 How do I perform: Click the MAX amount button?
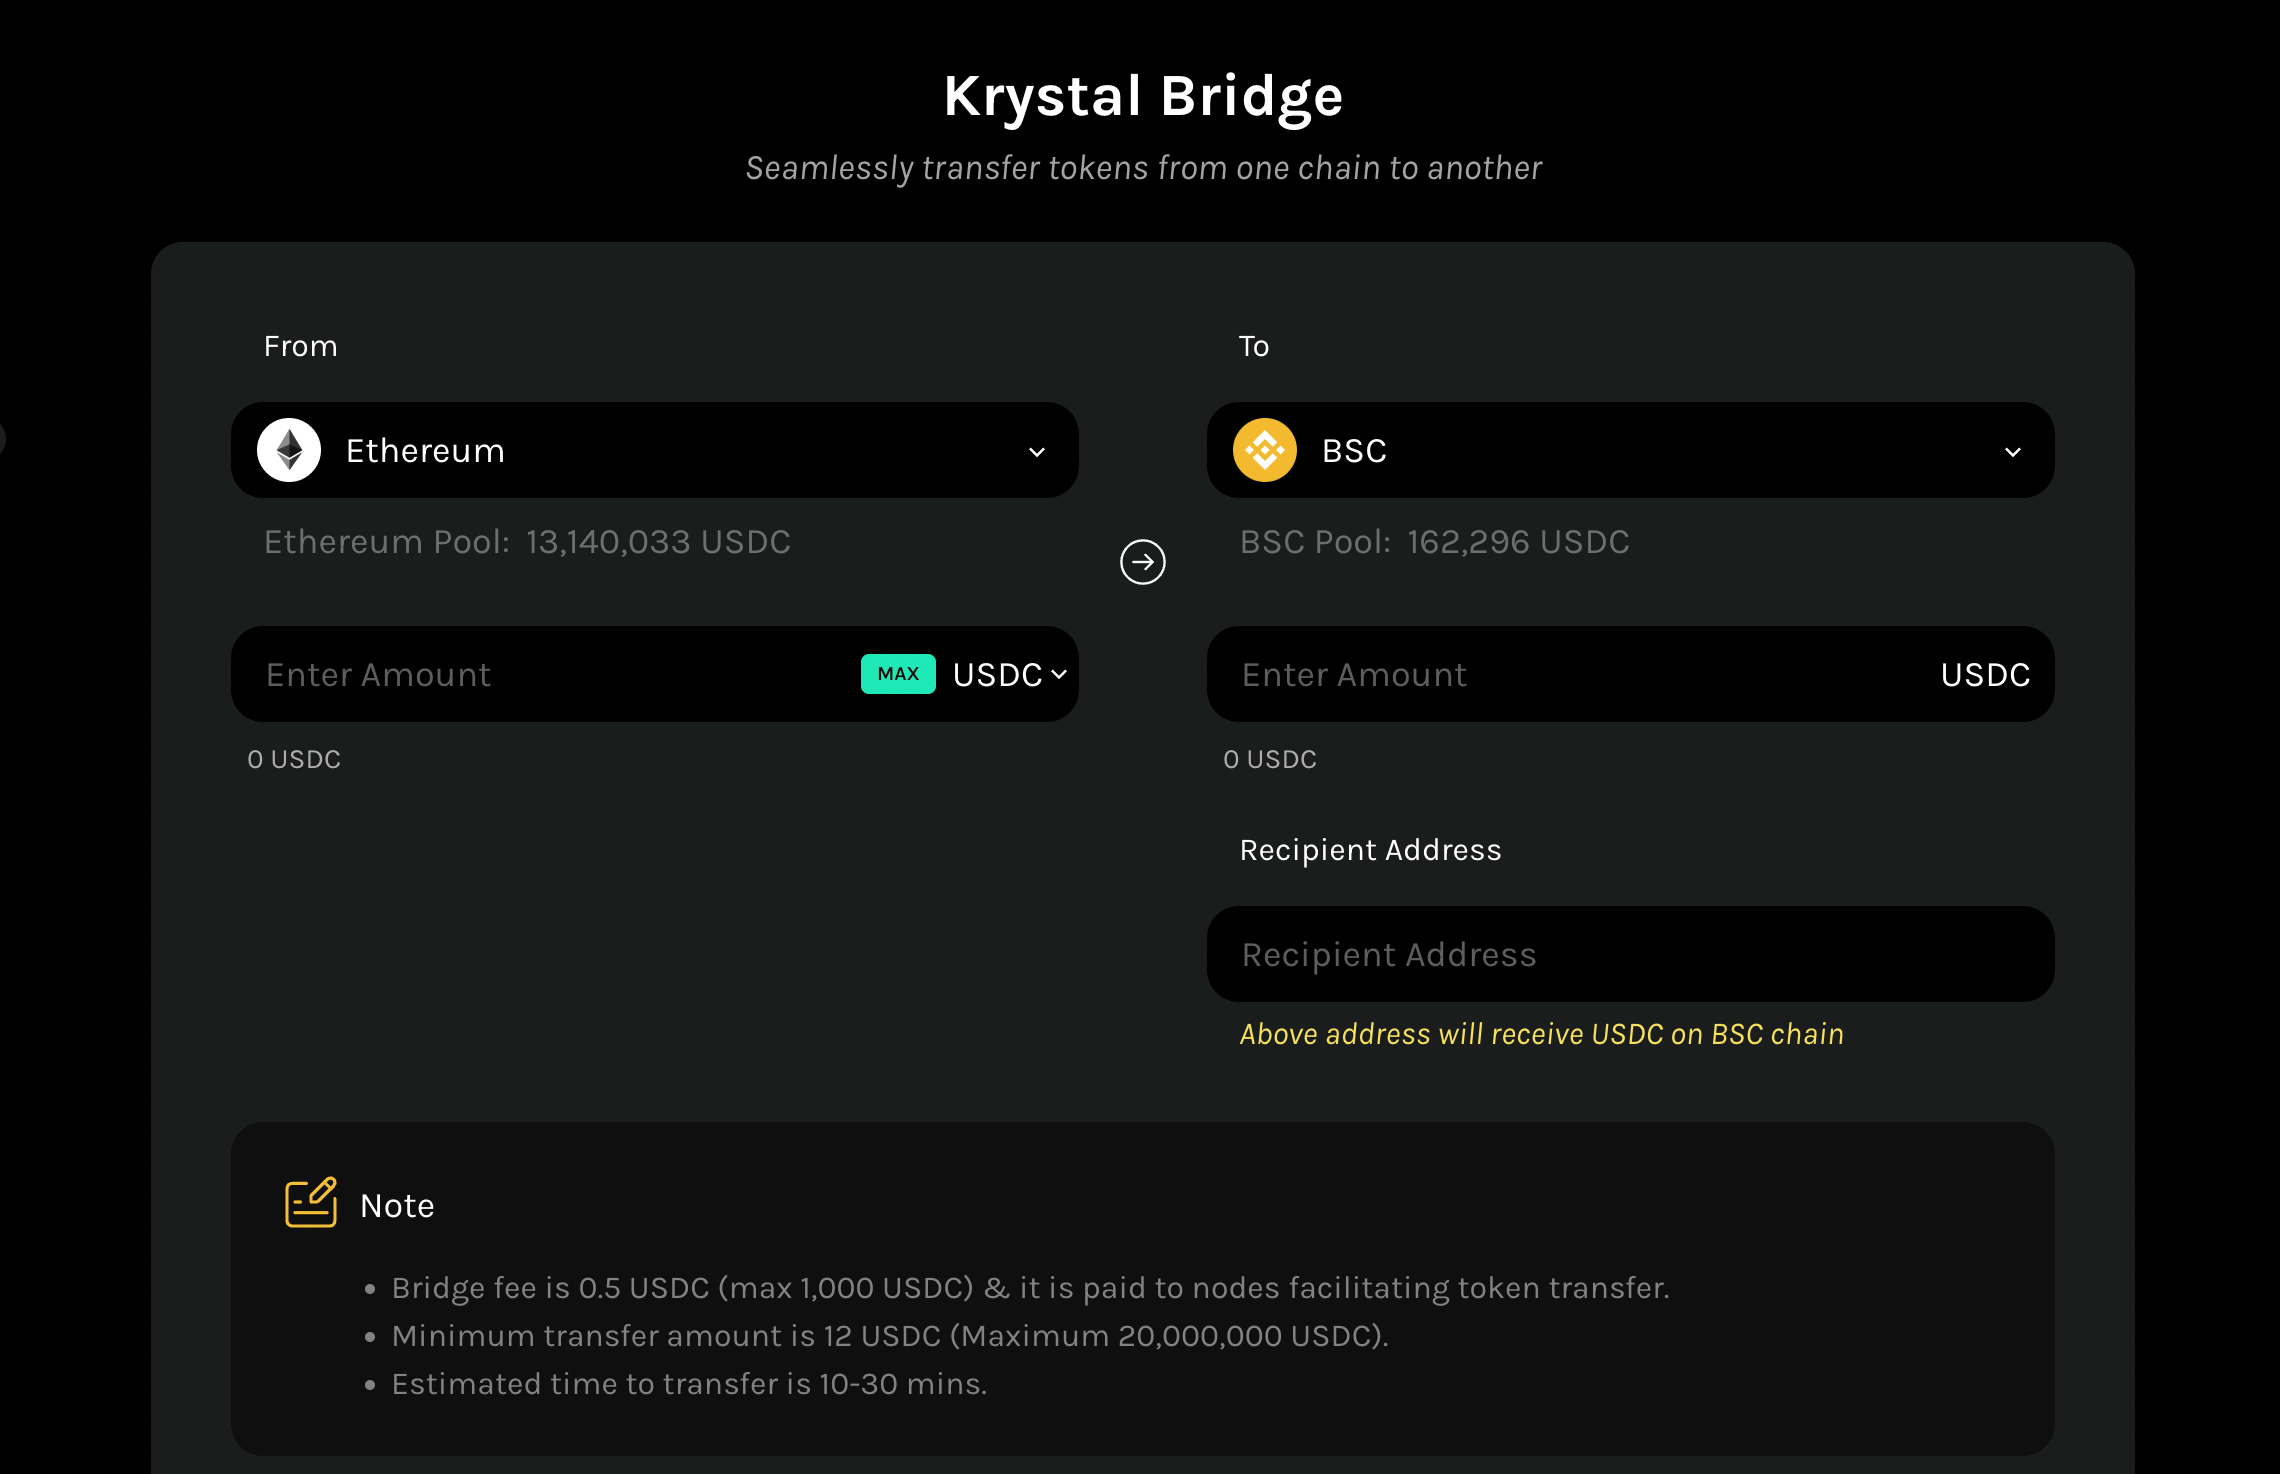(898, 674)
